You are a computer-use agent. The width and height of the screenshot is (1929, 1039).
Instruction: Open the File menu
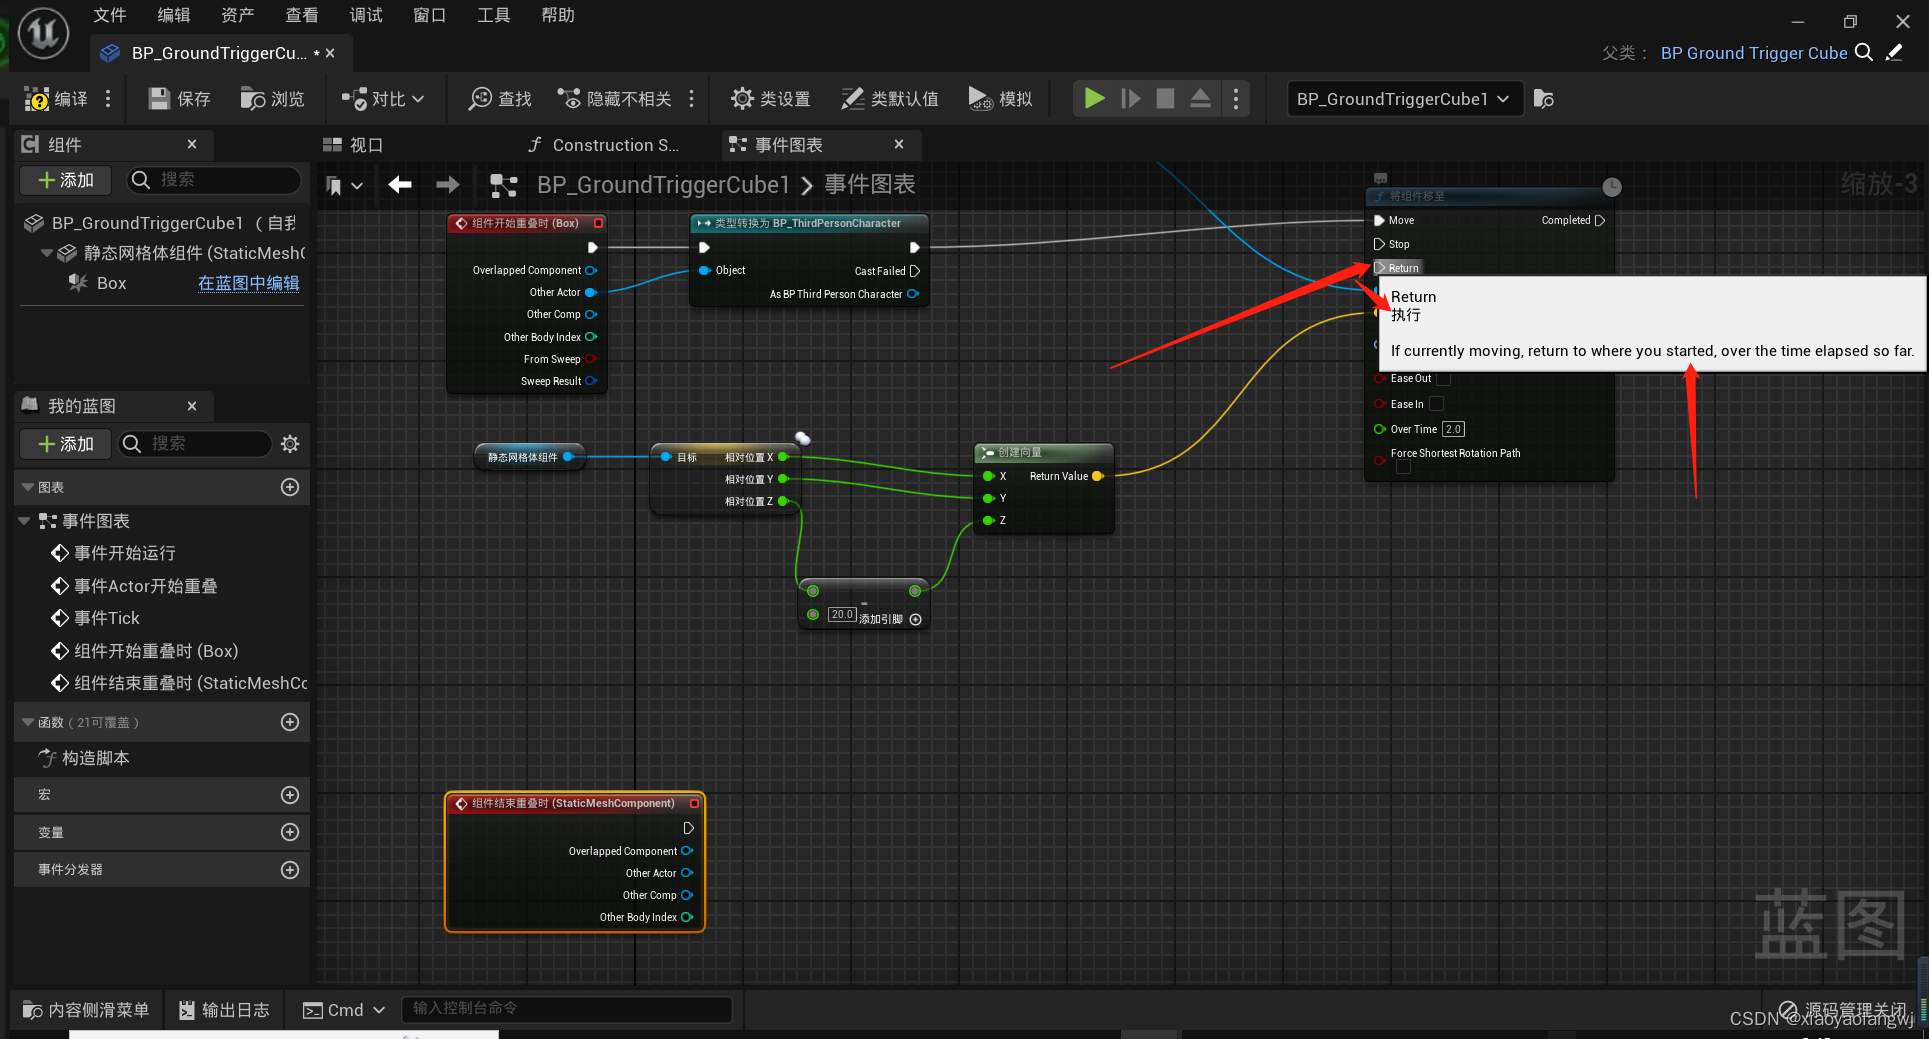[110, 15]
